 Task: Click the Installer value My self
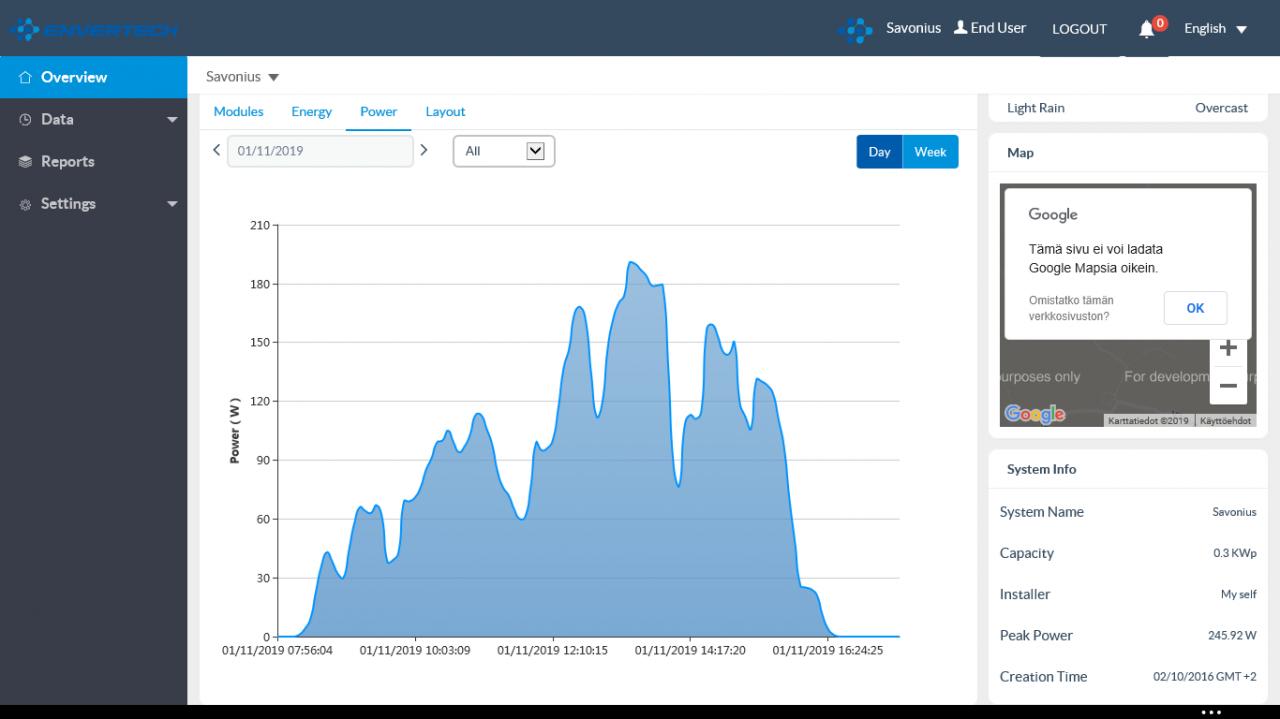click(1239, 594)
